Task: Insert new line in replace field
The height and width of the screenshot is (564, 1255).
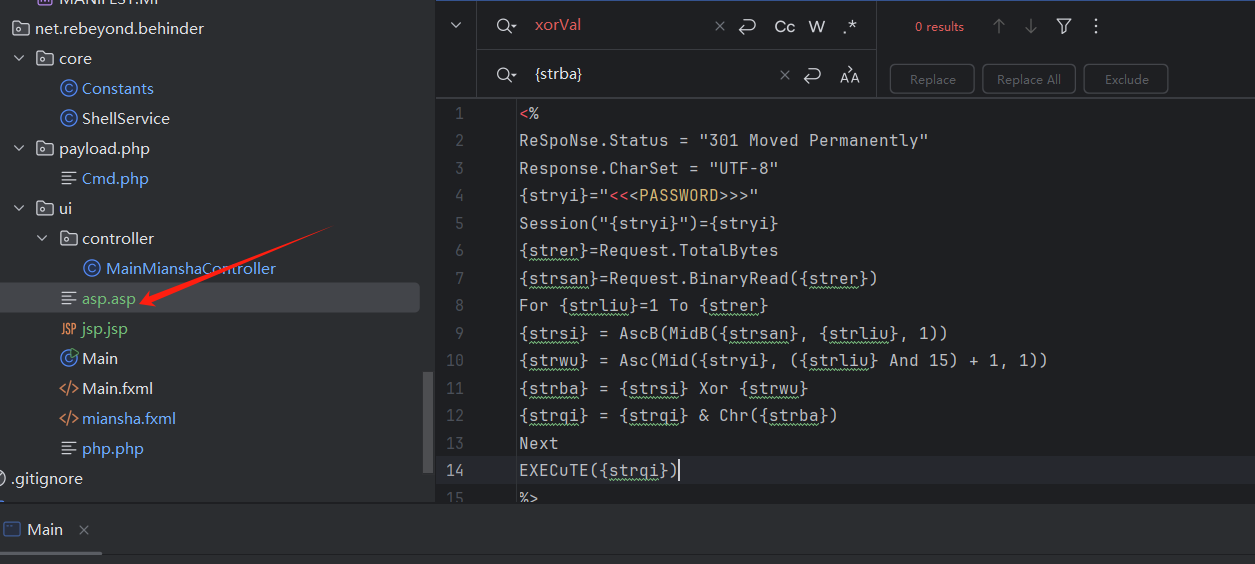Action: tap(813, 75)
